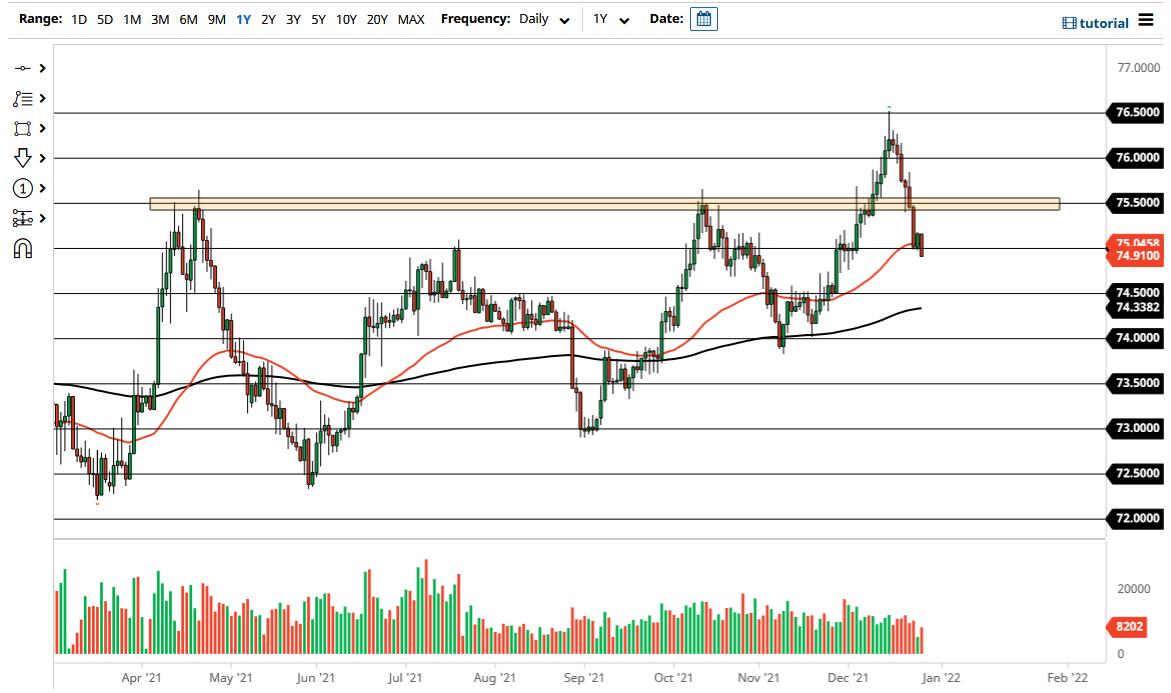Select the measurement tool

click(x=22, y=218)
